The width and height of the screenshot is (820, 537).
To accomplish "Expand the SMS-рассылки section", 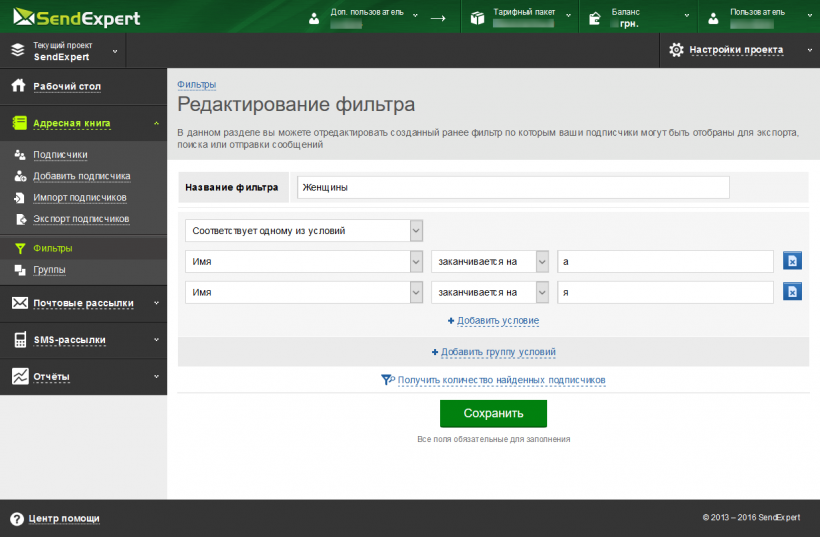I will click(x=156, y=339).
